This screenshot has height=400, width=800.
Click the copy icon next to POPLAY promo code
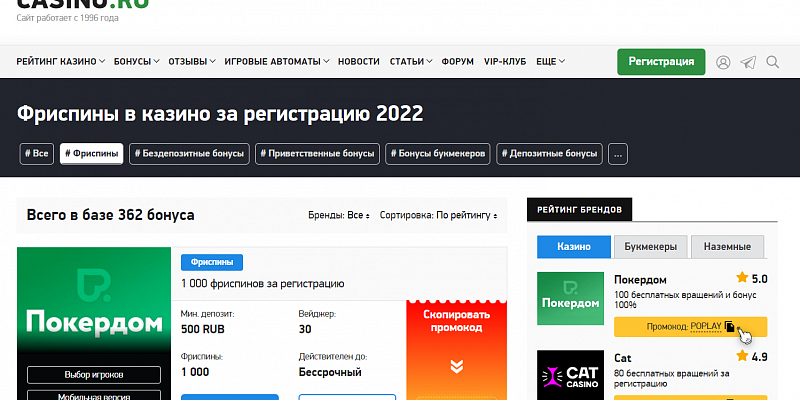730,326
